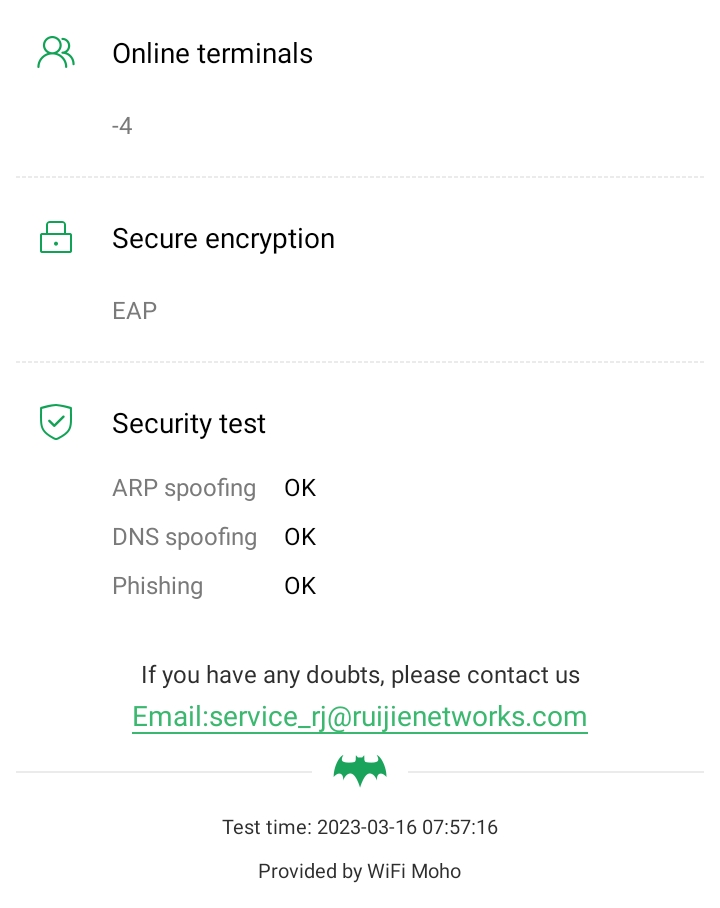The image size is (720, 908).
Task: Click the Test time timestamp
Action: (x=360, y=828)
